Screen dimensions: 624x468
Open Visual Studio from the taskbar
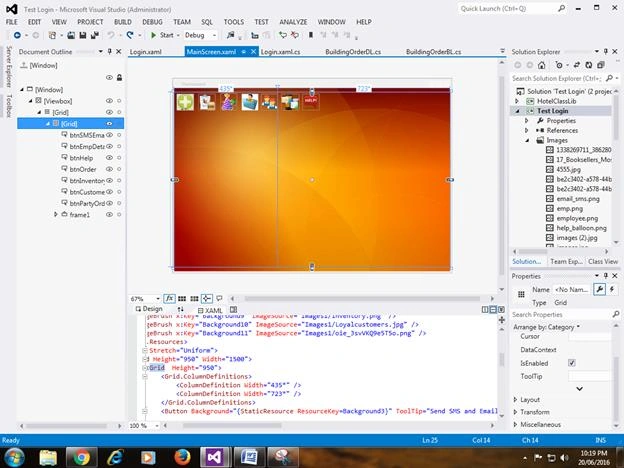click(x=215, y=457)
